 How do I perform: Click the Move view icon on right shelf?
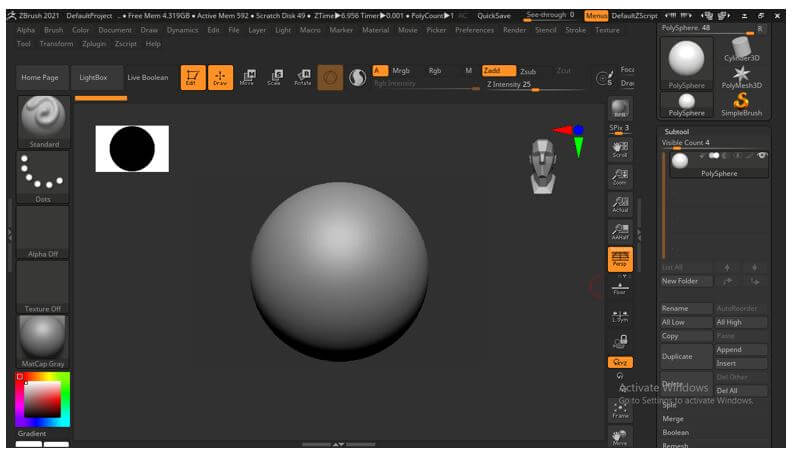620,437
